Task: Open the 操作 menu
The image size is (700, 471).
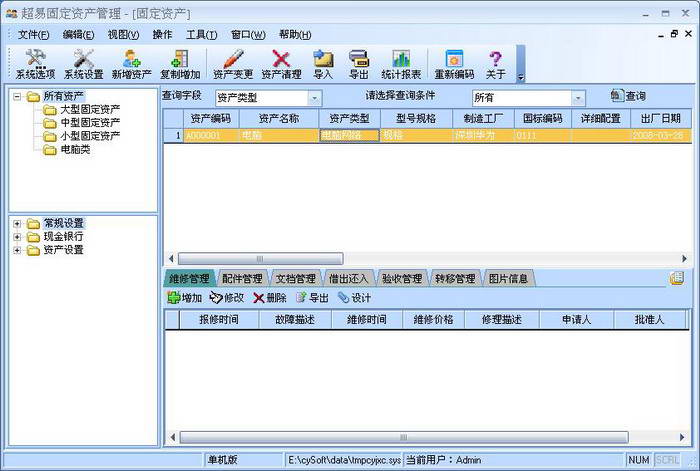Action: (162, 35)
